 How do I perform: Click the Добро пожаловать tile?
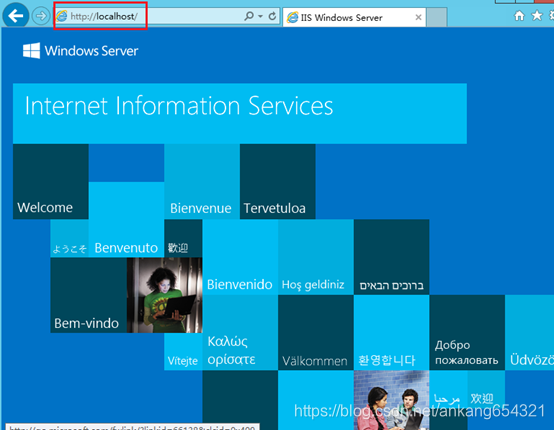467,333
